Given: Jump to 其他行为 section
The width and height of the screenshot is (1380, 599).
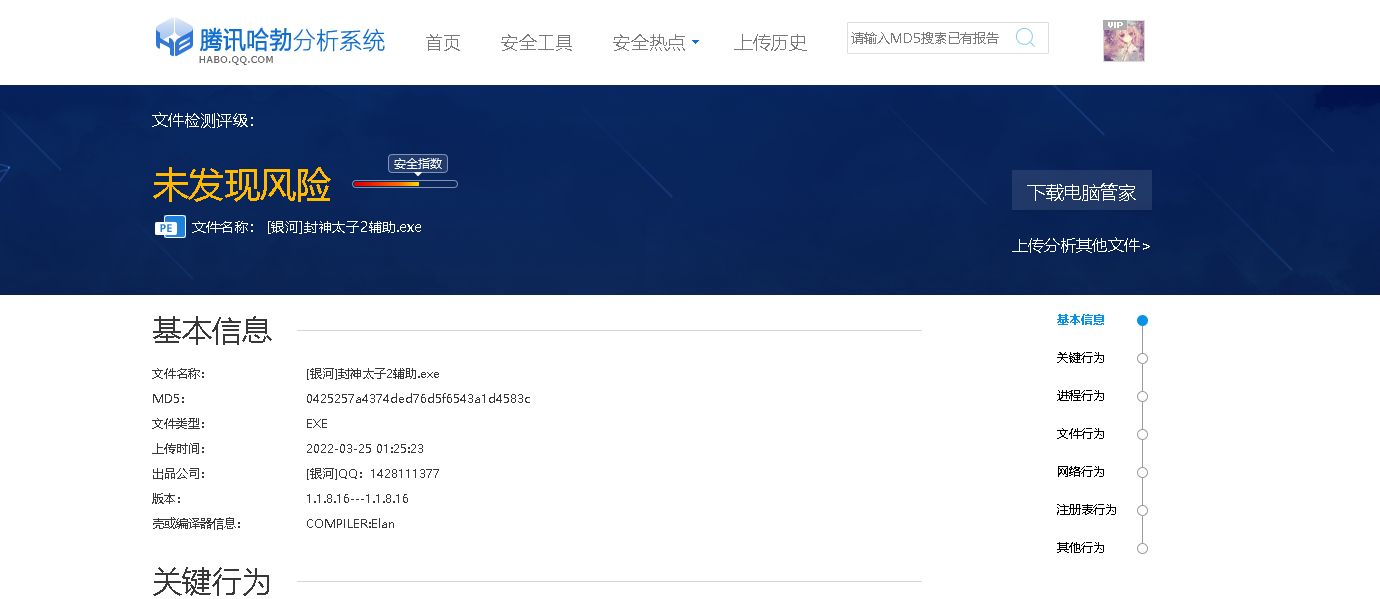Looking at the screenshot, I should click(1080, 548).
